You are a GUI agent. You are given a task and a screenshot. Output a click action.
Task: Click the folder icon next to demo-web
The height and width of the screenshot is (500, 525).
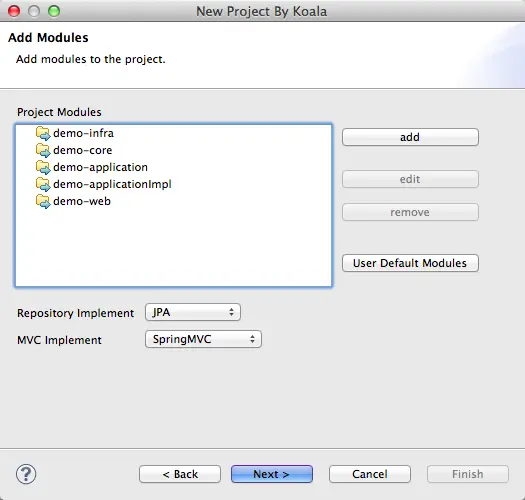pyautogui.click(x=43, y=201)
